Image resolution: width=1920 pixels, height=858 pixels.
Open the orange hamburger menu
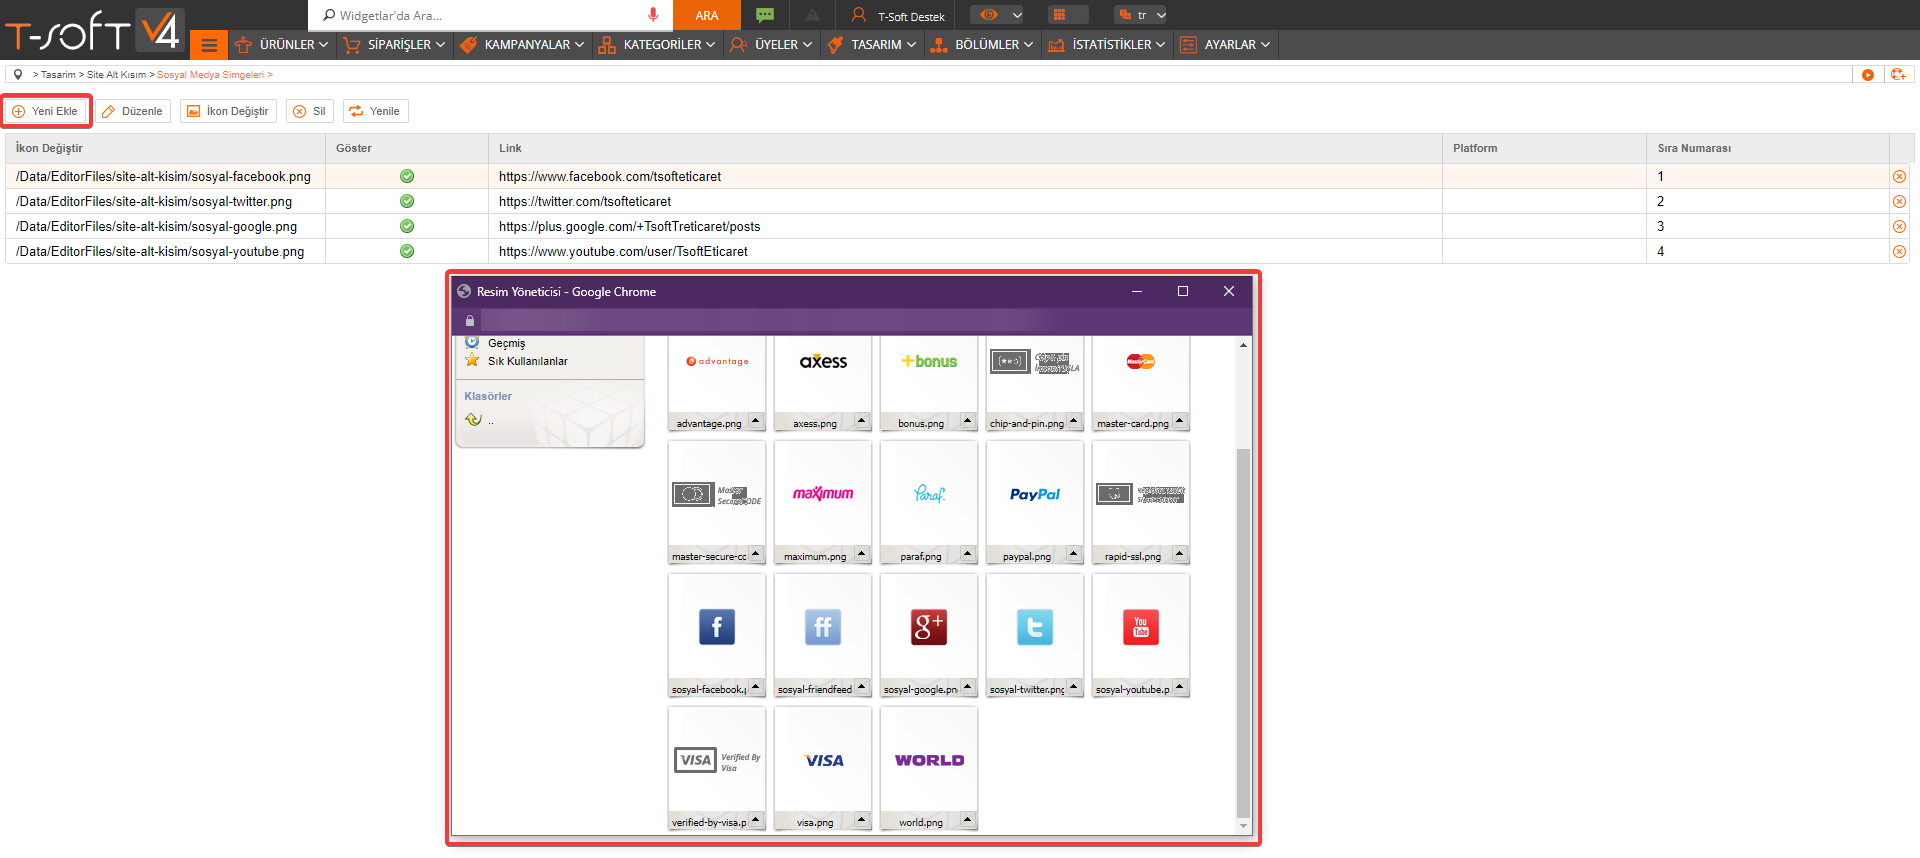coord(209,45)
